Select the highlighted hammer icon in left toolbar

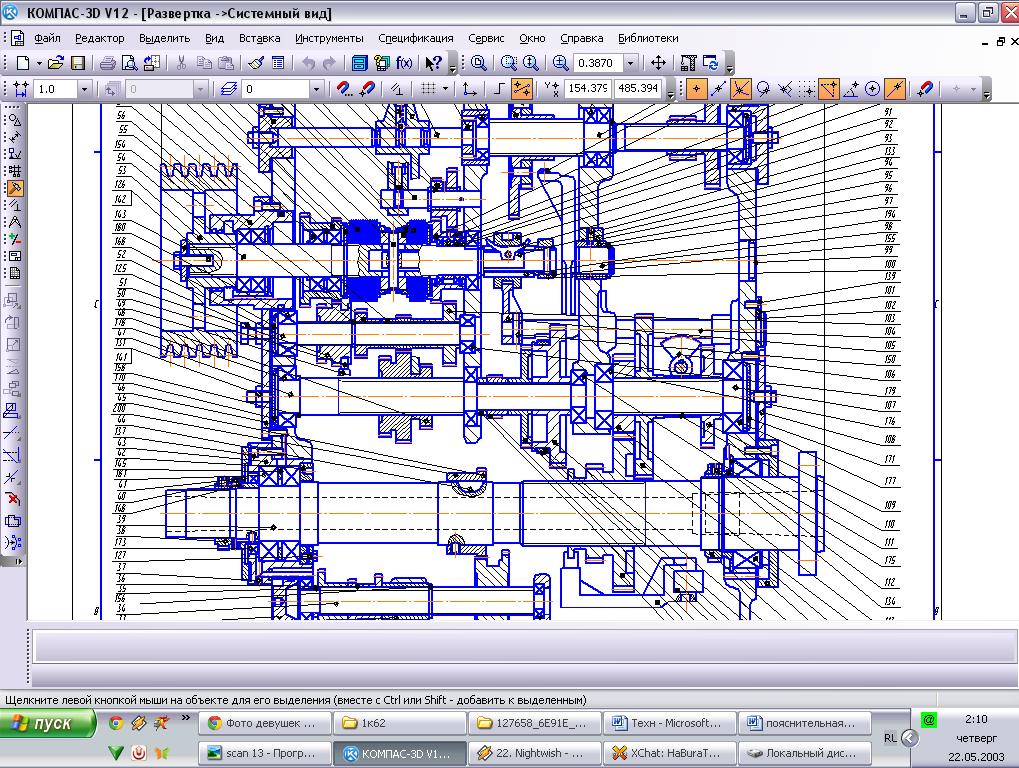pos(14,188)
